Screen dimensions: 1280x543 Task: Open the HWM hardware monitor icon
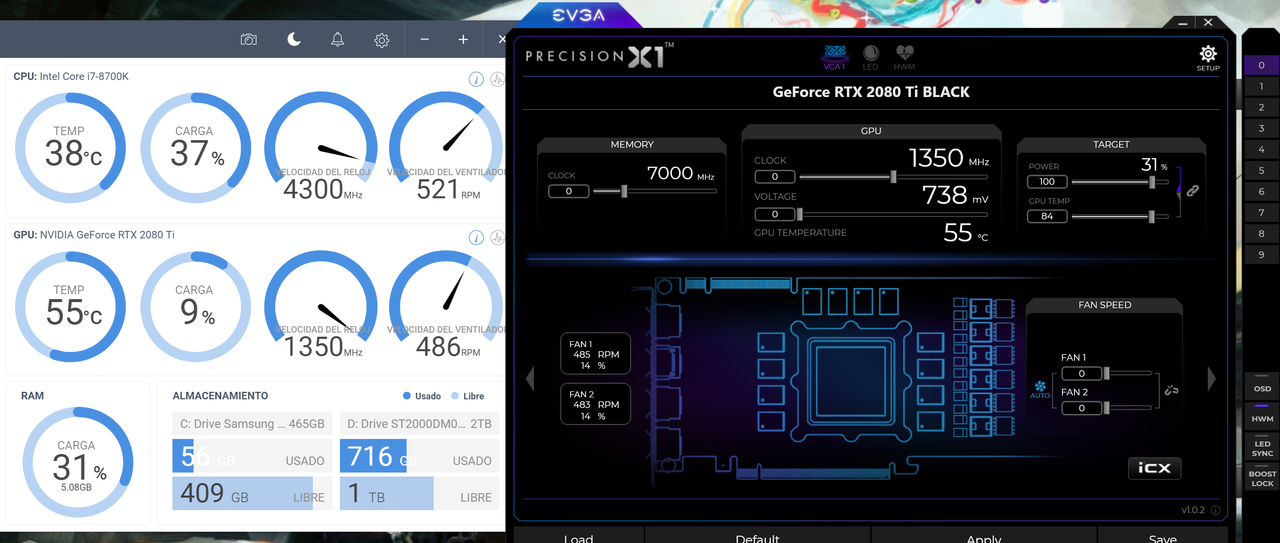[x=904, y=56]
